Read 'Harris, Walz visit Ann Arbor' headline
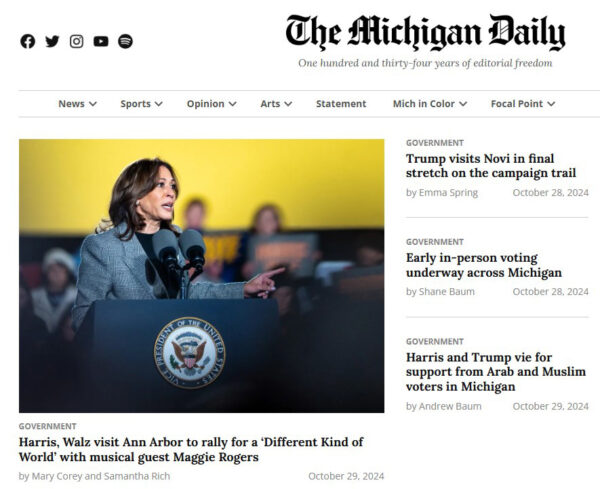 click(x=191, y=450)
